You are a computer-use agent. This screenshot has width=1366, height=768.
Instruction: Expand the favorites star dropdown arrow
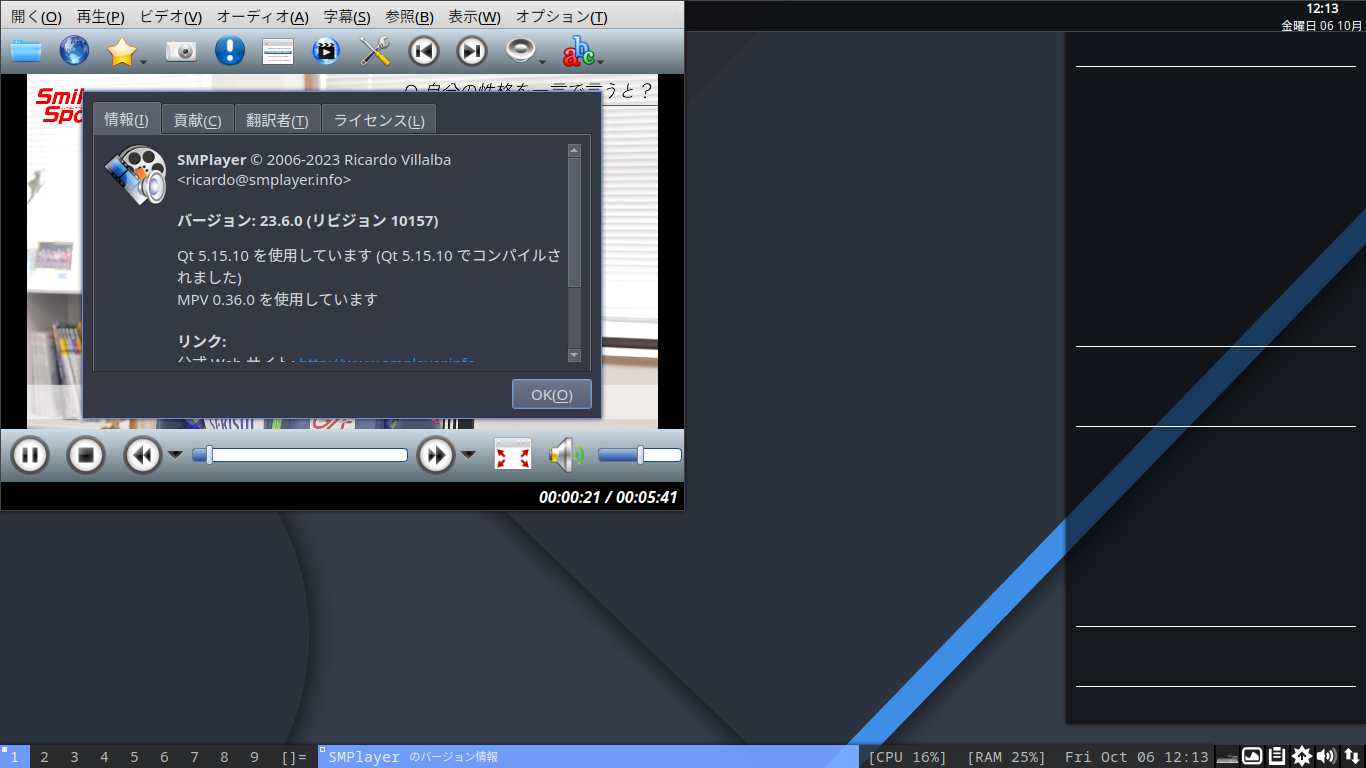(144, 62)
